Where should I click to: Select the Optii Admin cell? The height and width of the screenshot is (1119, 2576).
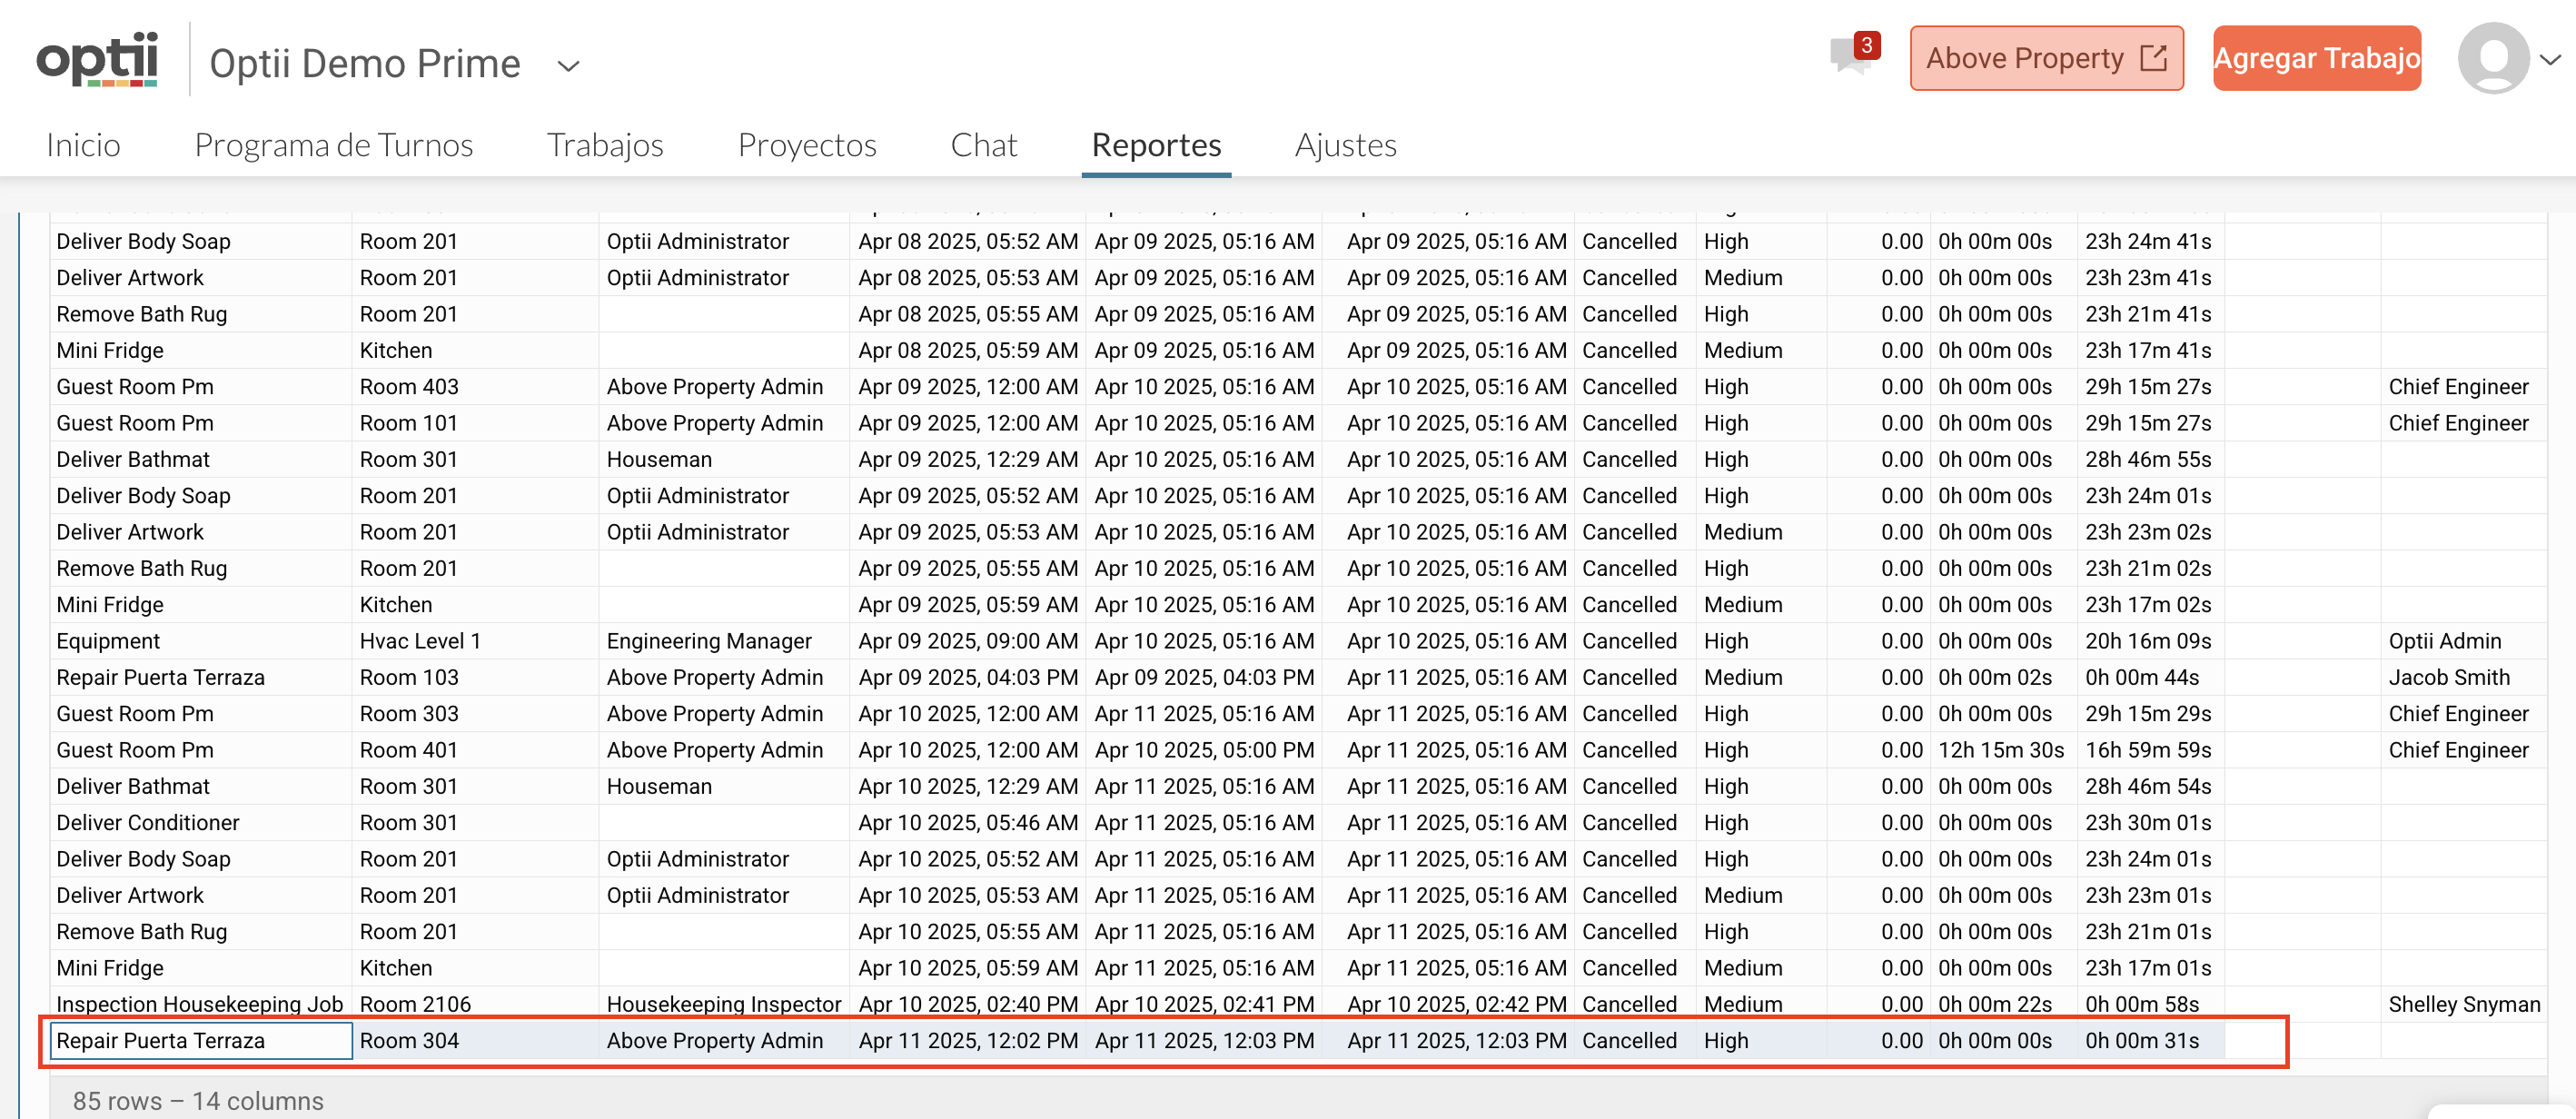click(x=2463, y=641)
